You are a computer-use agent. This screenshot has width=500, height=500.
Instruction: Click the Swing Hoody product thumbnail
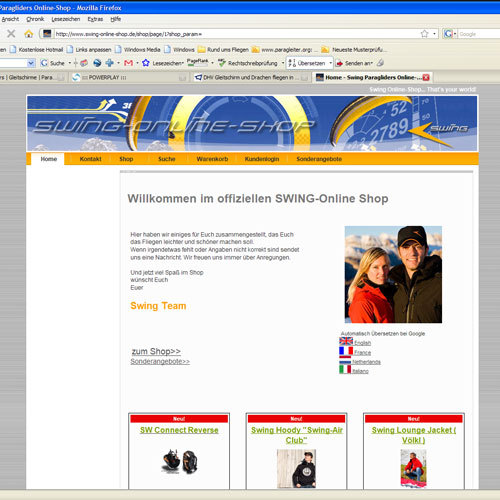296,468
